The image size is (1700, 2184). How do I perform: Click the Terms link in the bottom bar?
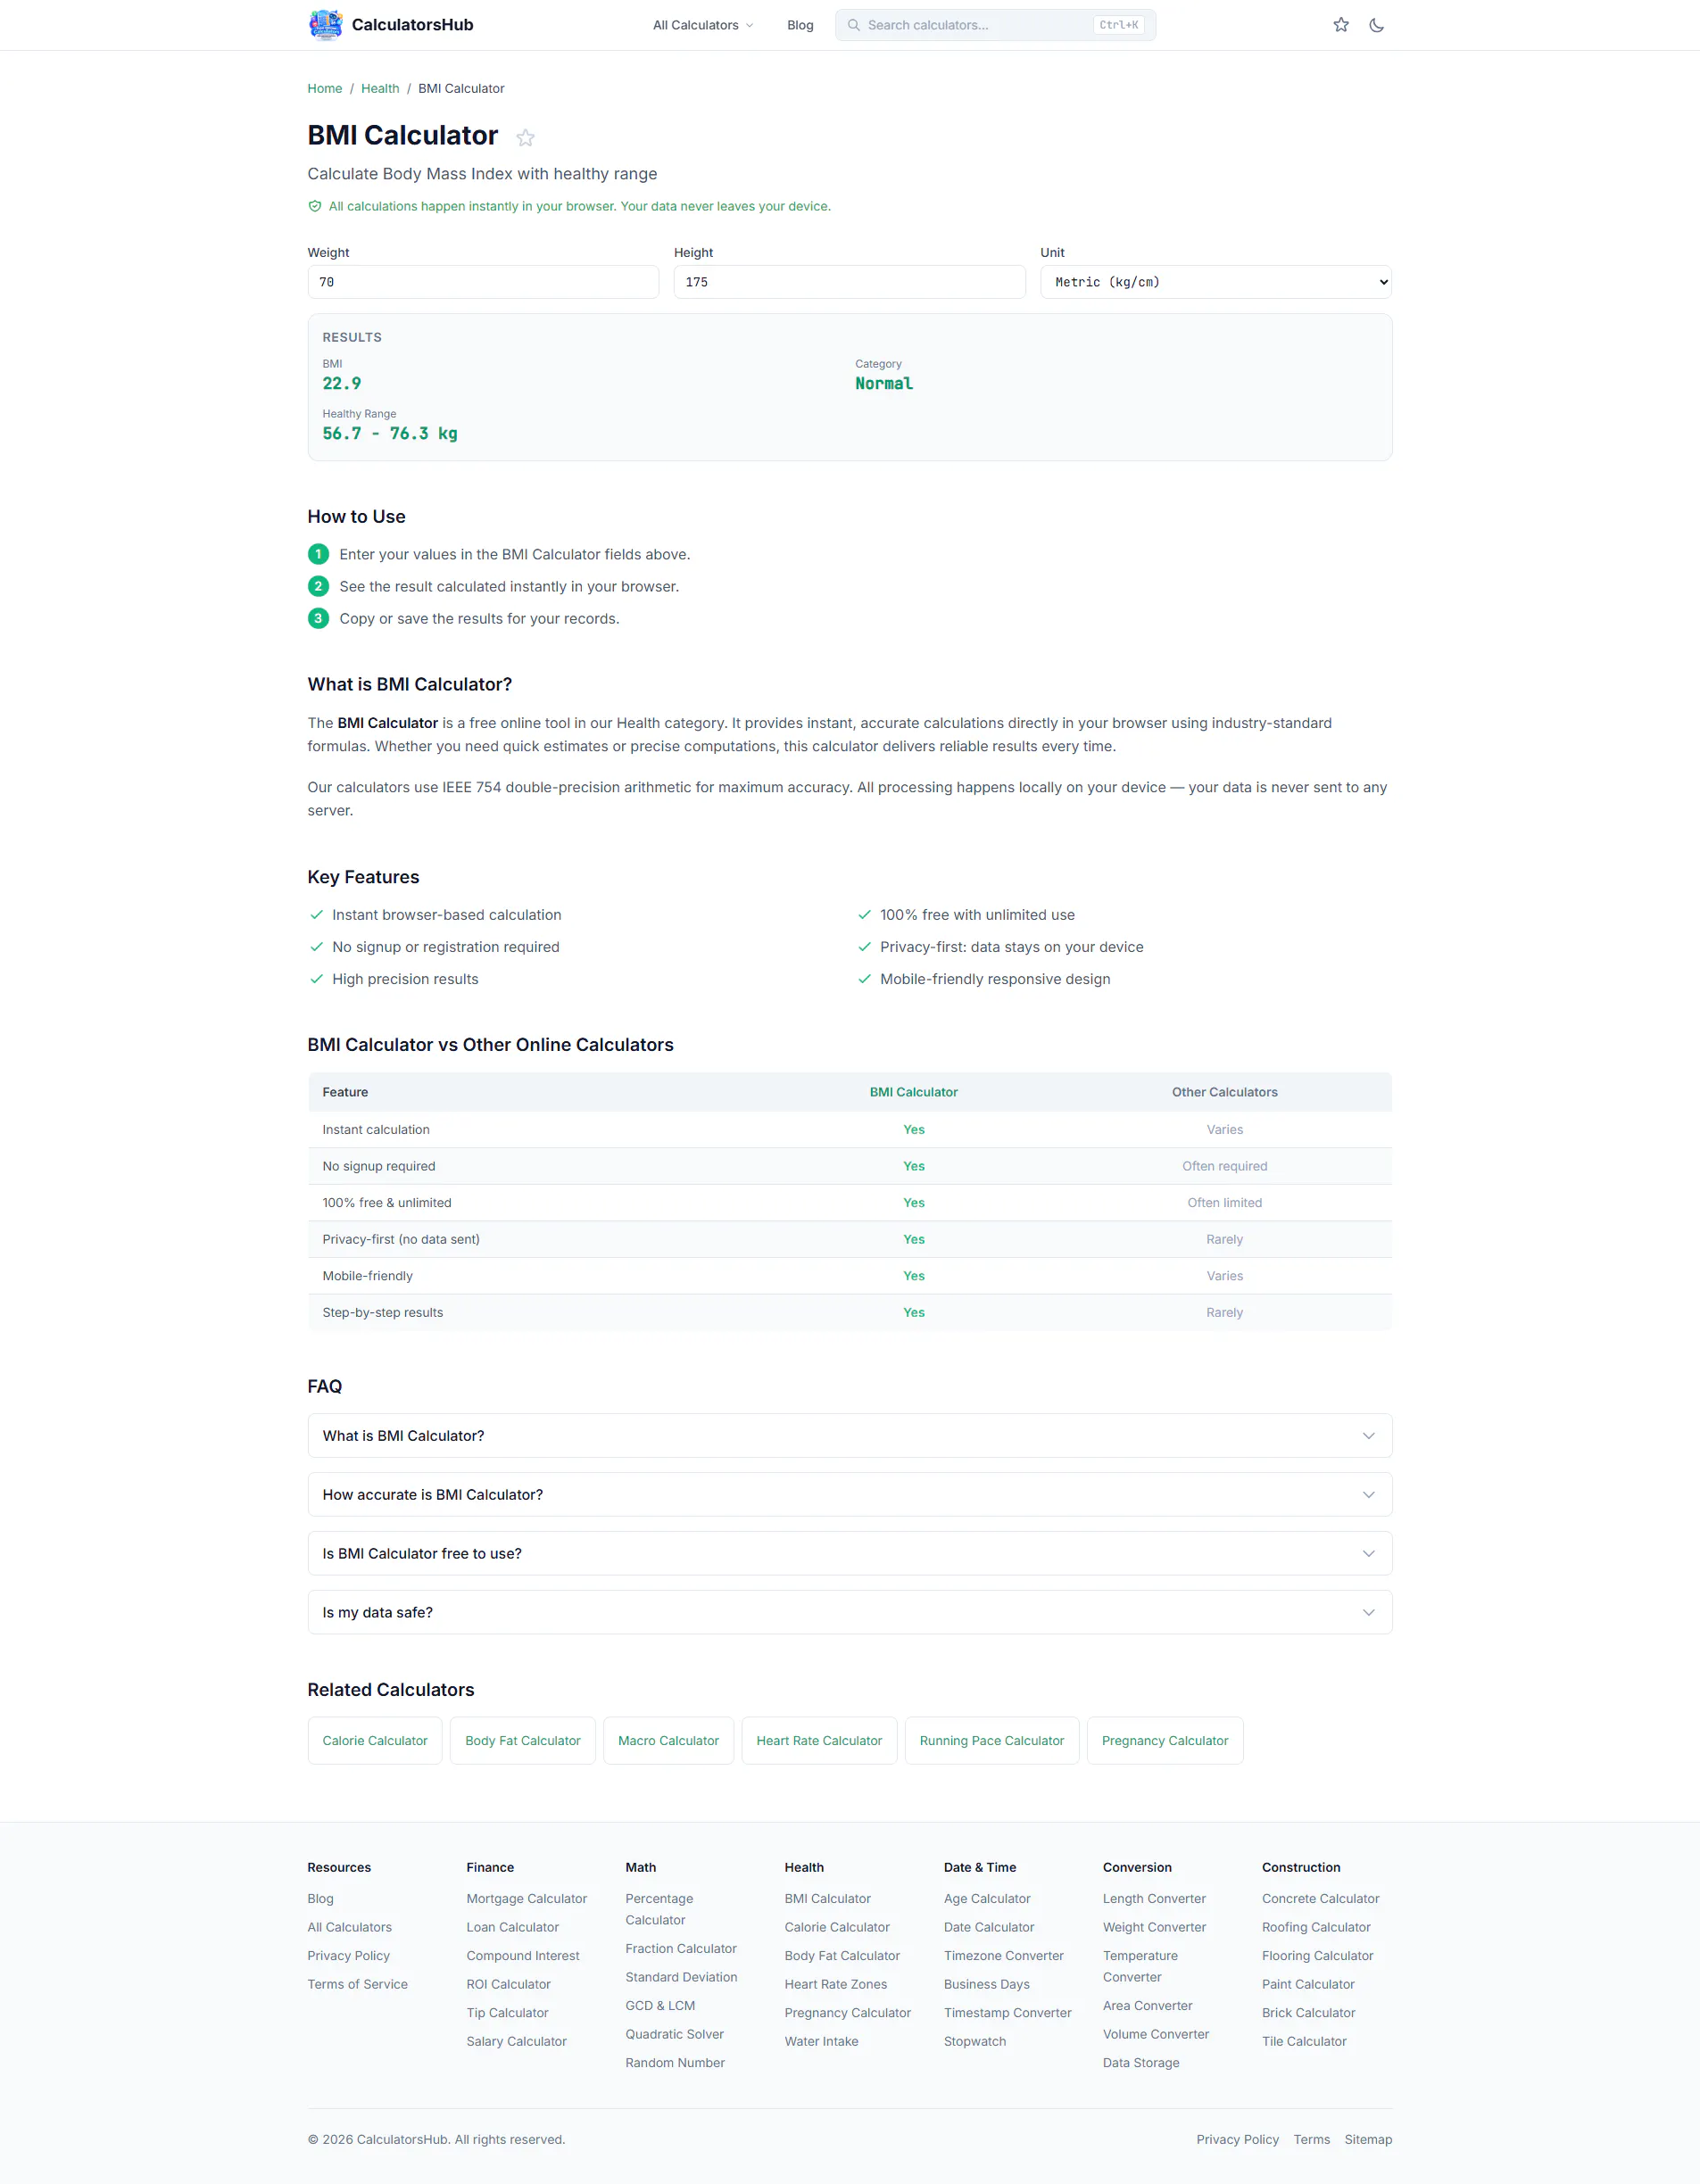point(1312,2140)
